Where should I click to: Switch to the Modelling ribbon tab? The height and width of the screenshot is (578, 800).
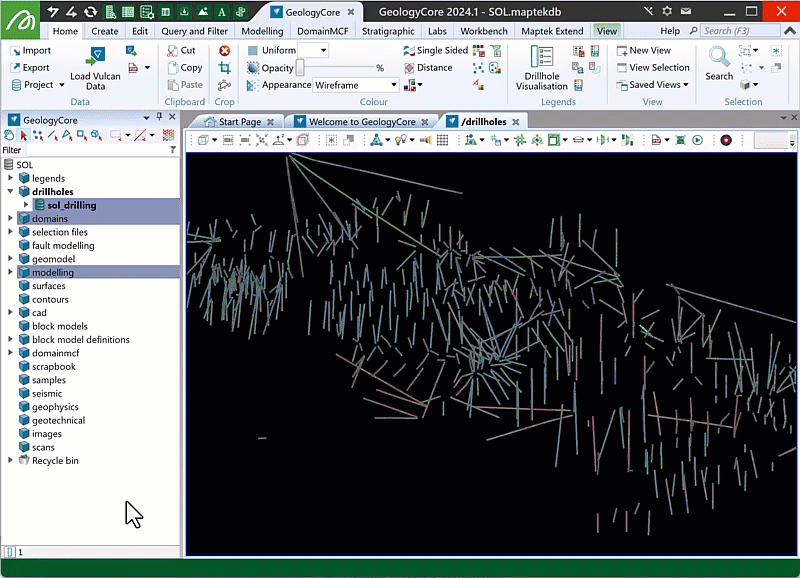(x=262, y=31)
